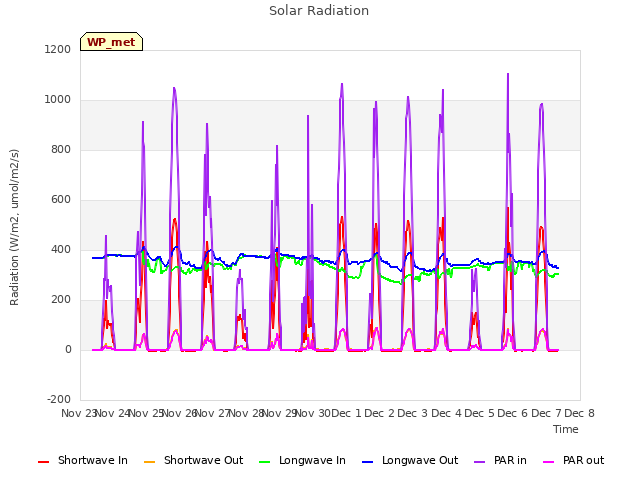Click the magenta PAR out legend swatch
The image size is (640, 480).
(549, 462)
